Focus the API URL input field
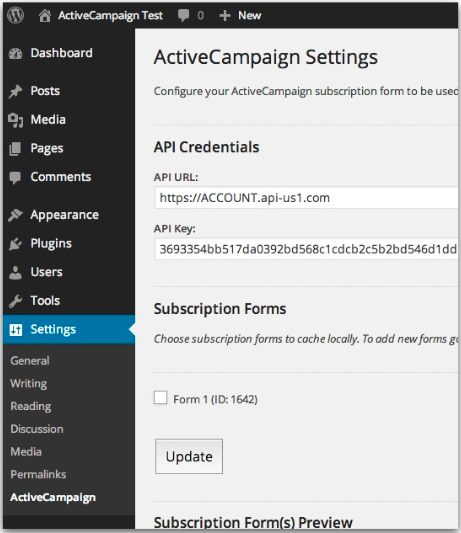This screenshot has height=533, width=461. (x=306, y=197)
